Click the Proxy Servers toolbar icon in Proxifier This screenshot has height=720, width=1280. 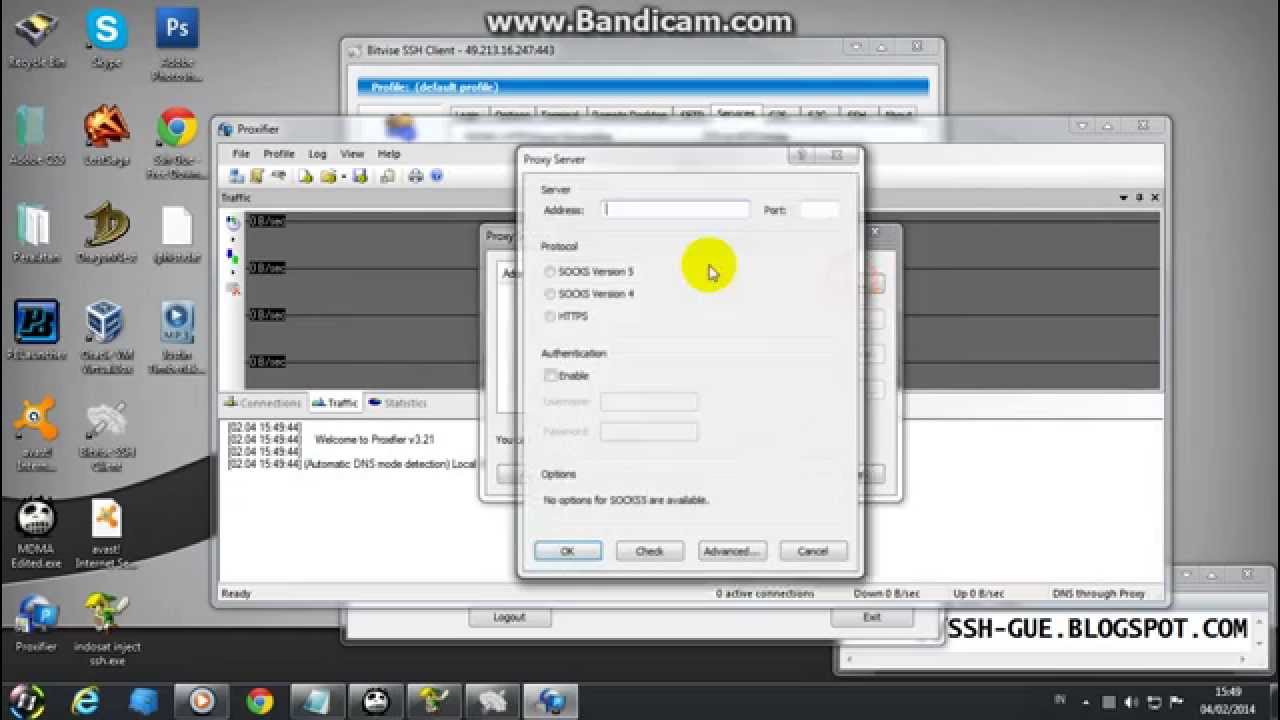pos(237,176)
